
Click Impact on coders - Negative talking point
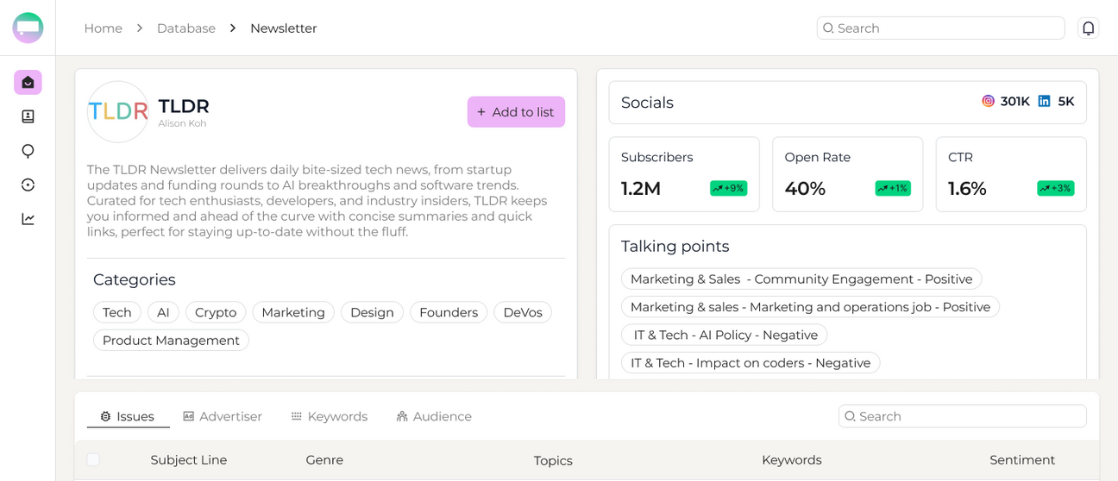pos(751,363)
